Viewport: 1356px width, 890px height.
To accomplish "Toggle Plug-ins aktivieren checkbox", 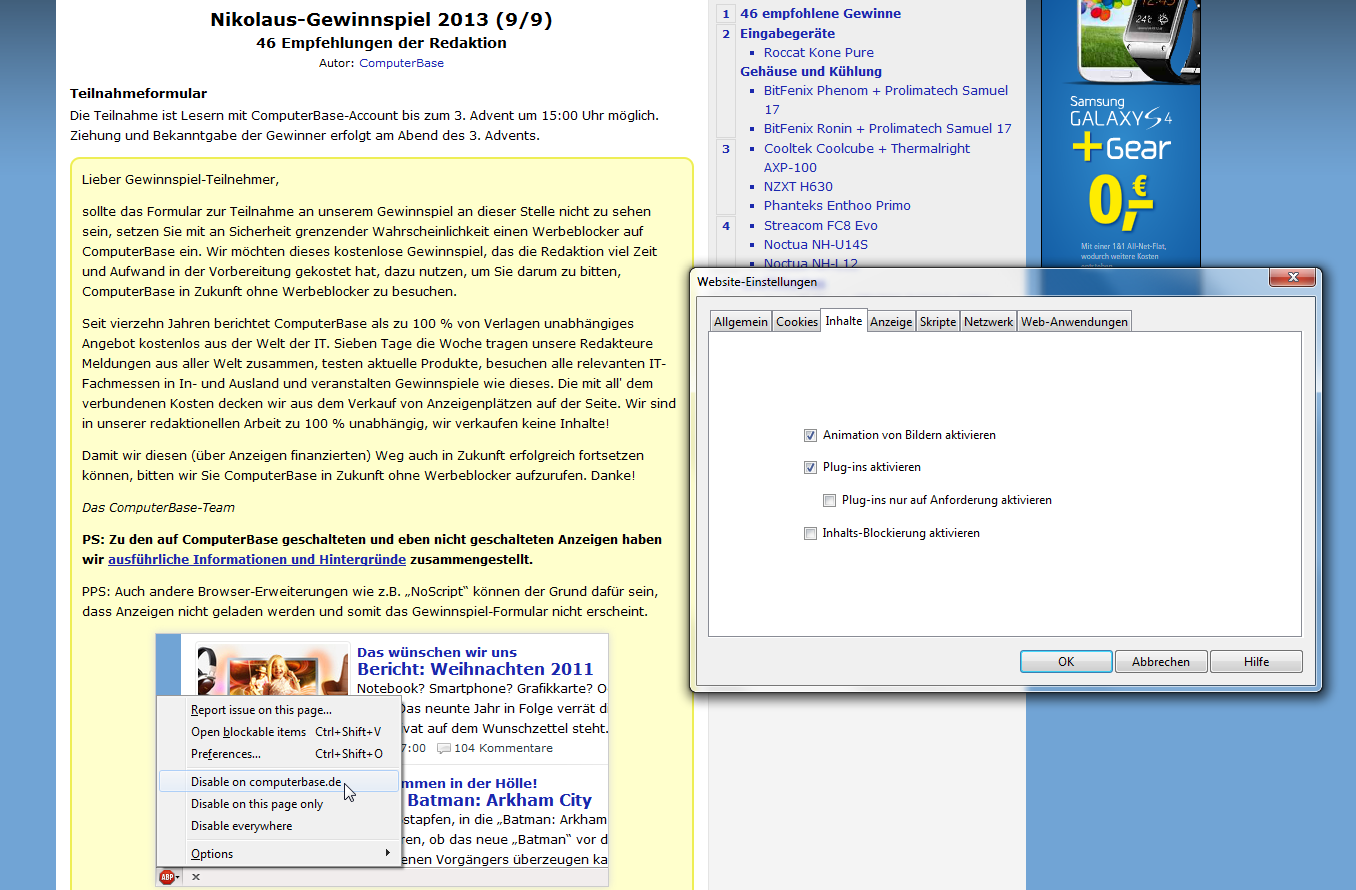I will point(810,467).
